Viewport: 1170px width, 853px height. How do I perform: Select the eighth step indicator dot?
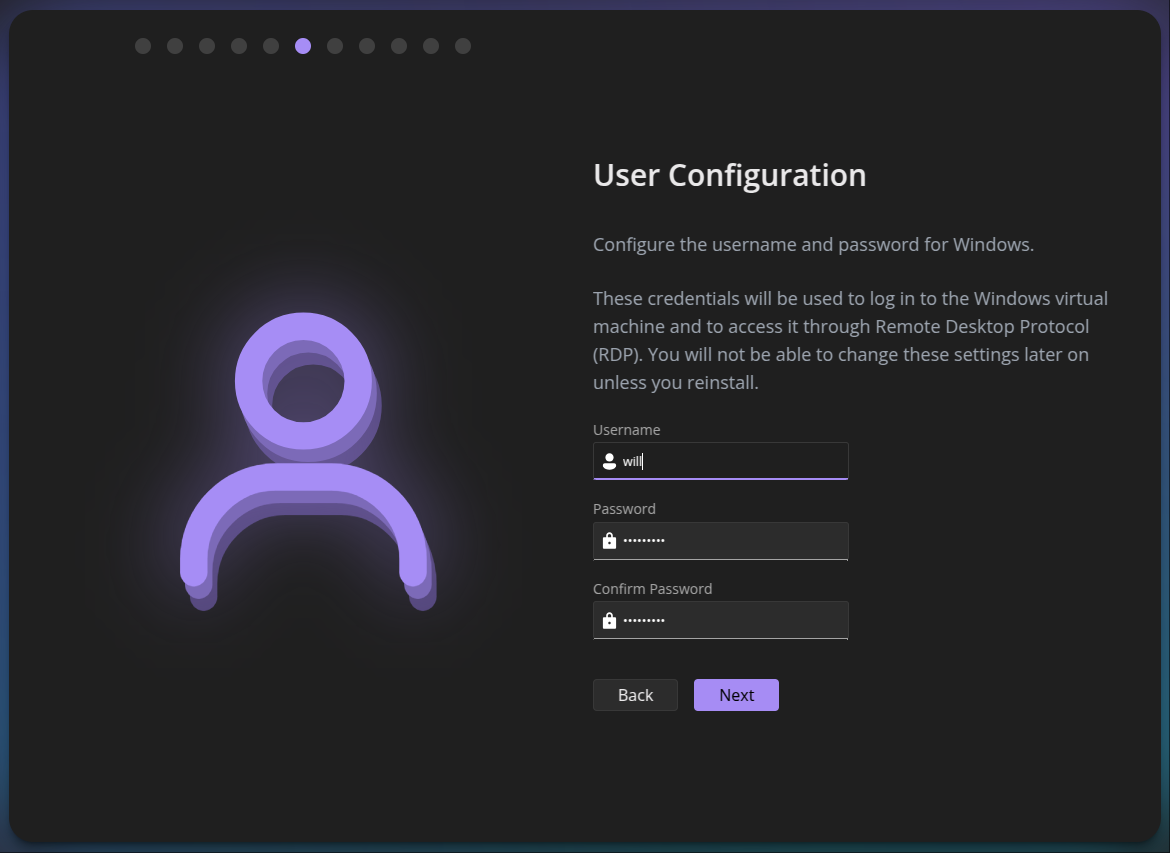pos(367,46)
